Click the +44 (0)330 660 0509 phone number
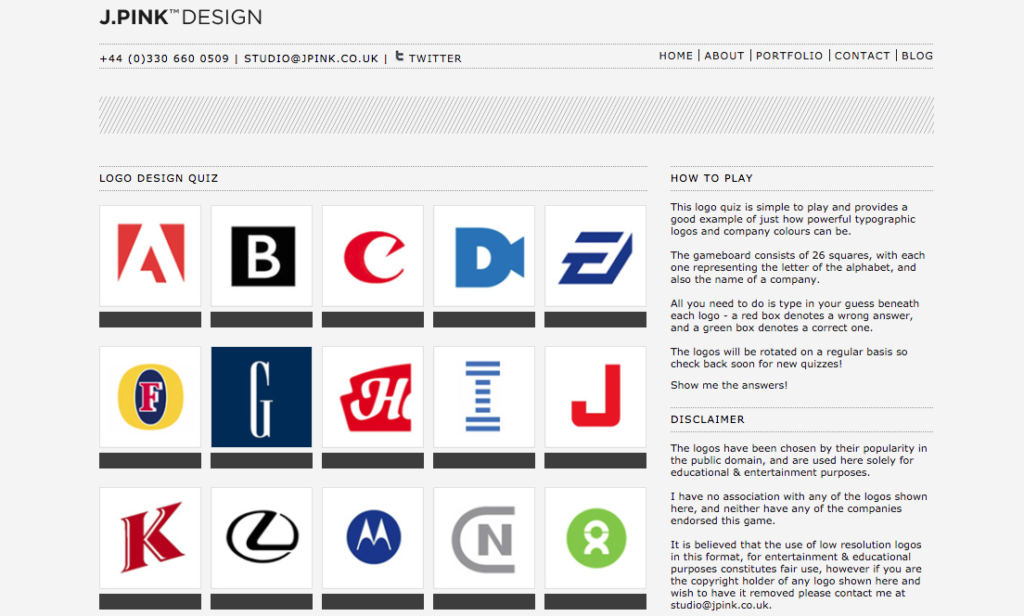This screenshot has width=1024, height=616. (x=165, y=58)
